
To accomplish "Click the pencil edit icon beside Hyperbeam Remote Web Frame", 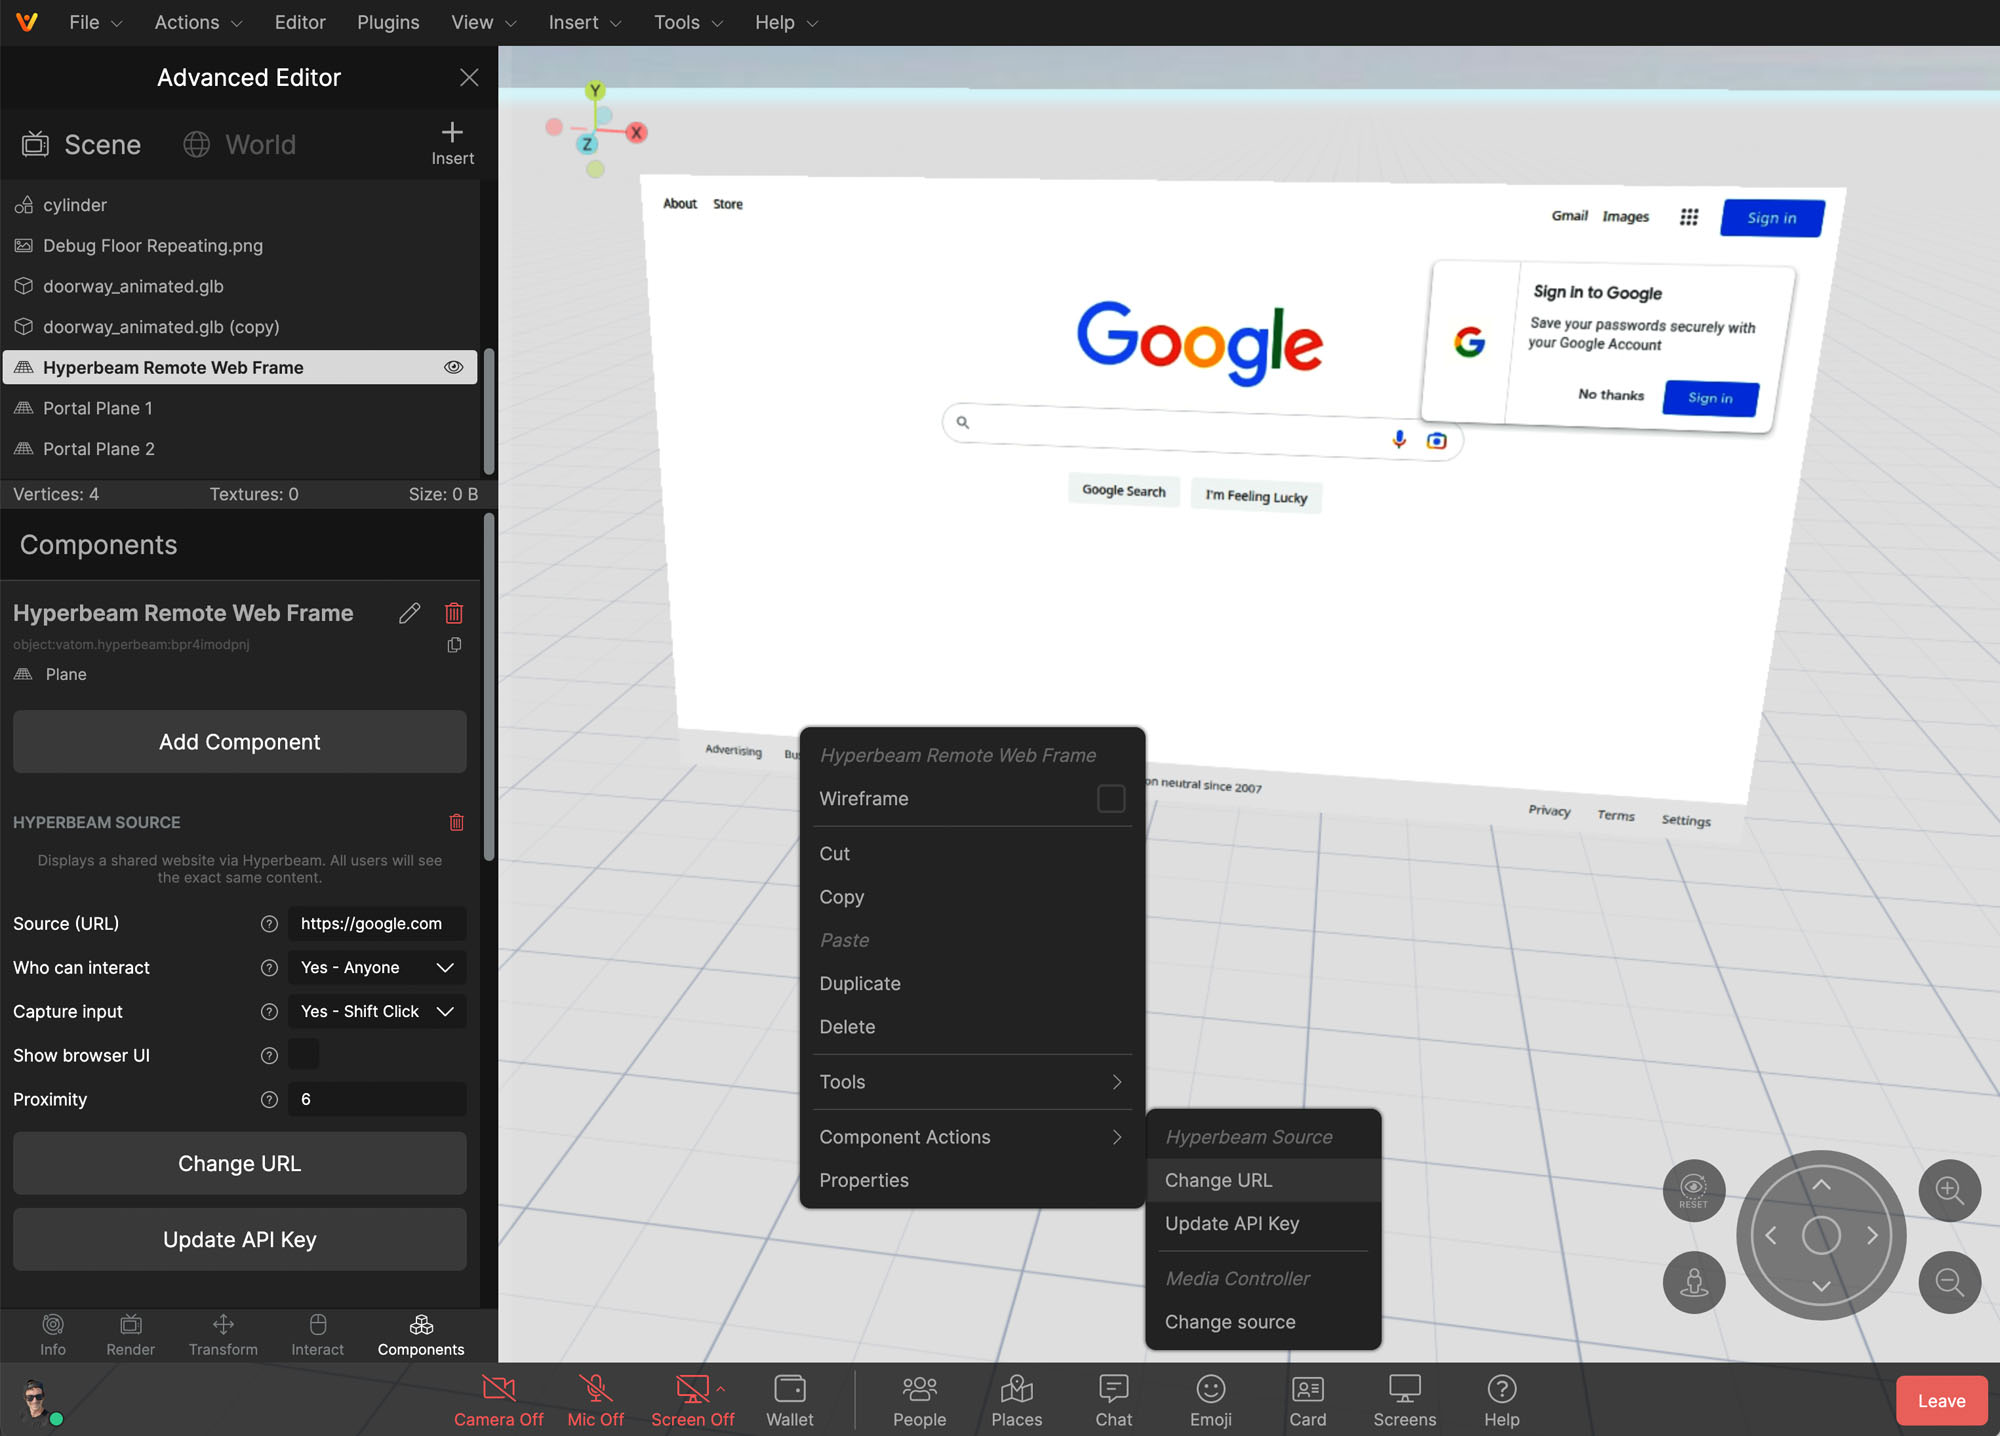I will (x=410, y=613).
